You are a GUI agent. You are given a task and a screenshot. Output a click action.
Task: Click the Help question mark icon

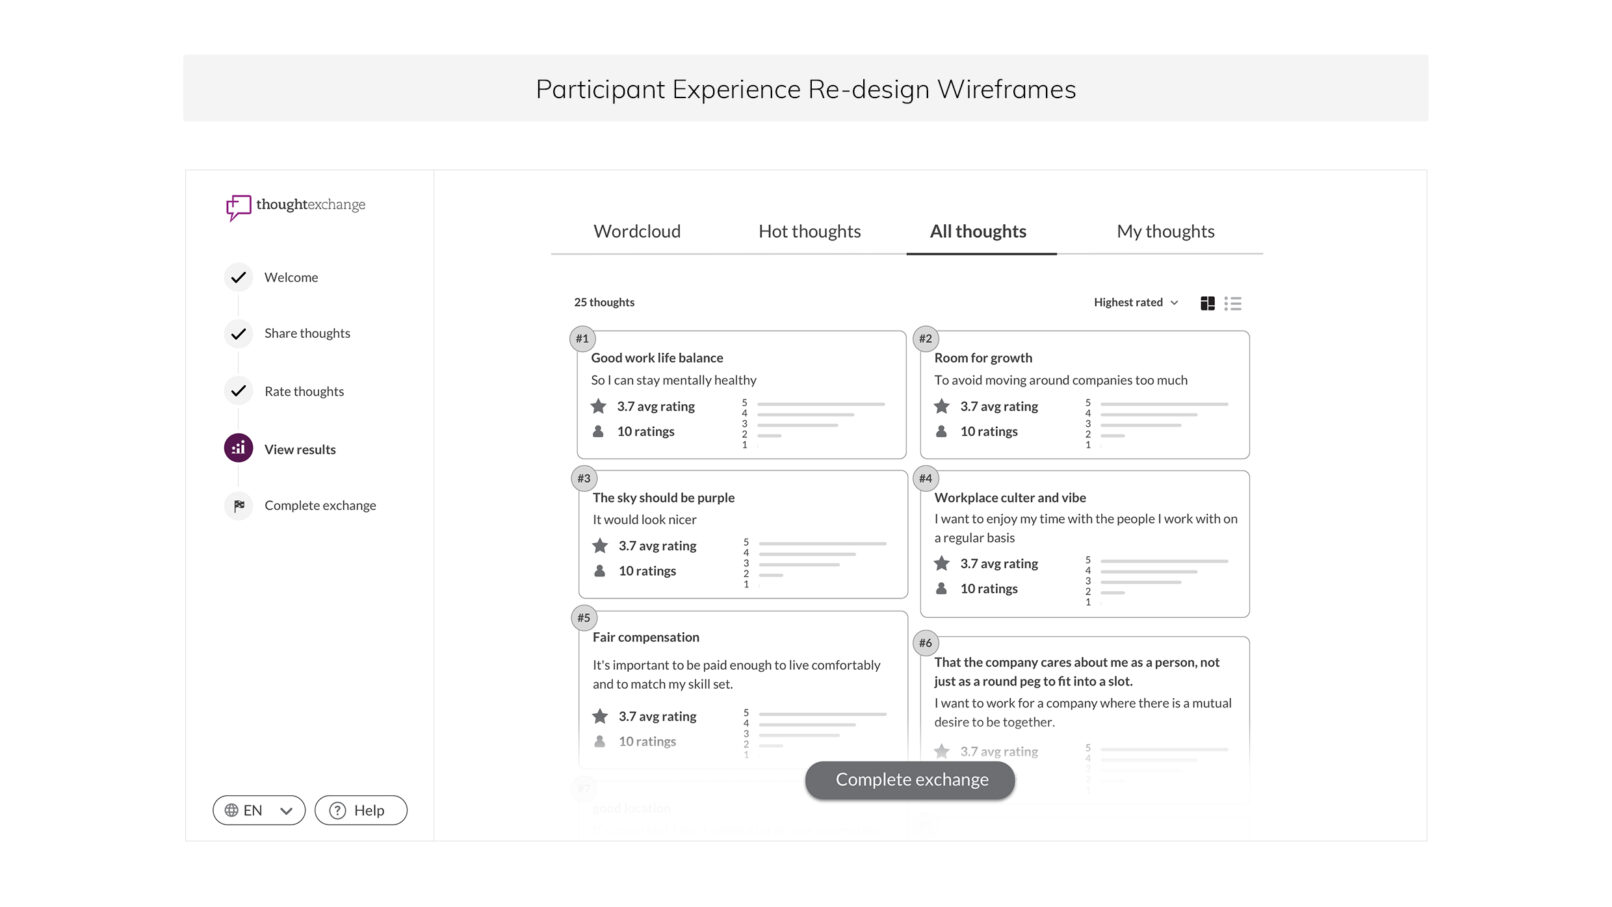point(338,811)
